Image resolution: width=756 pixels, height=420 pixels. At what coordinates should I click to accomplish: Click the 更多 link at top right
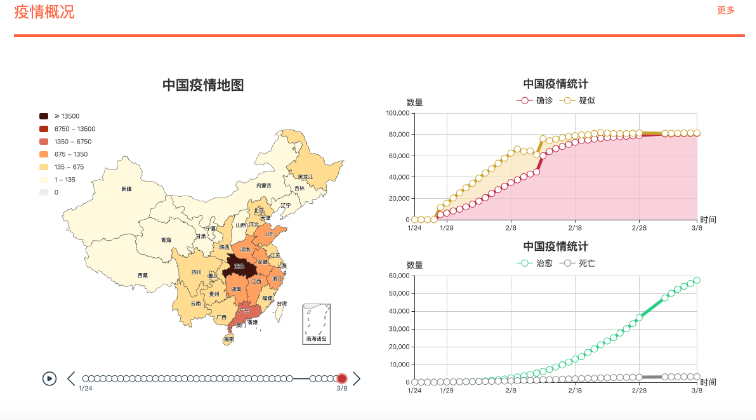(x=725, y=10)
